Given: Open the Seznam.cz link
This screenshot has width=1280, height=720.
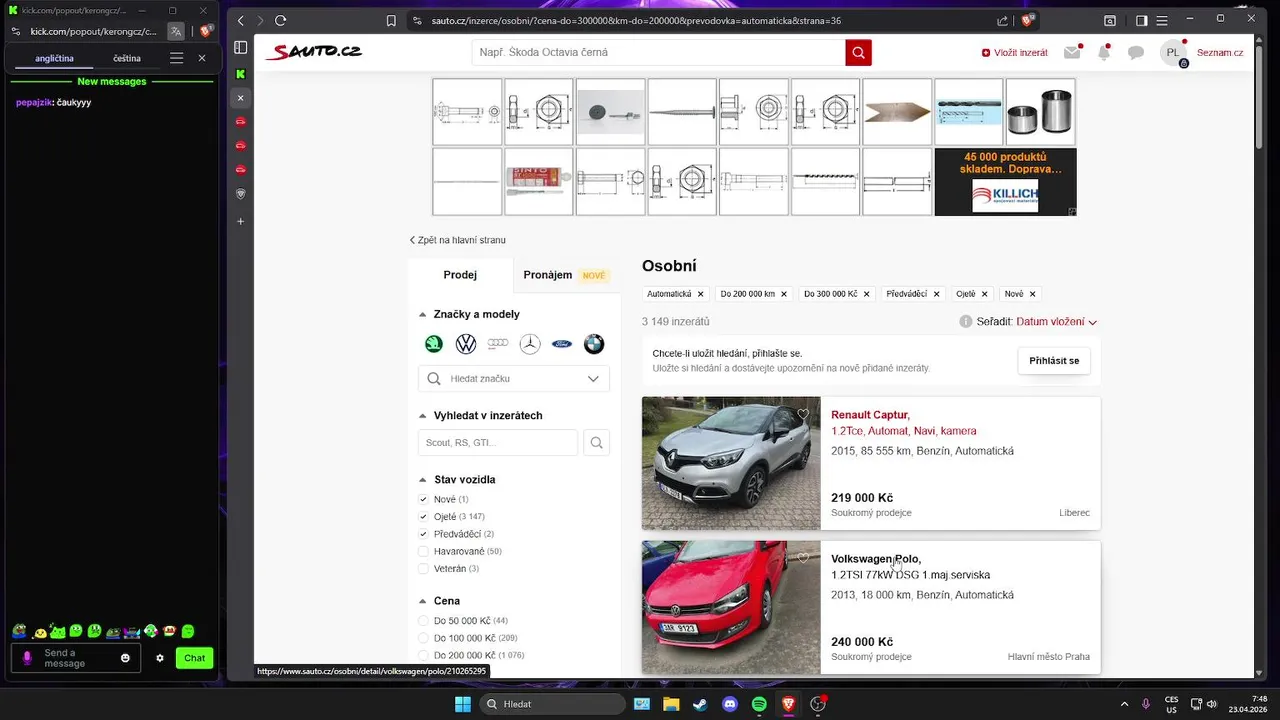Looking at the screenshot, I should 1220,52.
